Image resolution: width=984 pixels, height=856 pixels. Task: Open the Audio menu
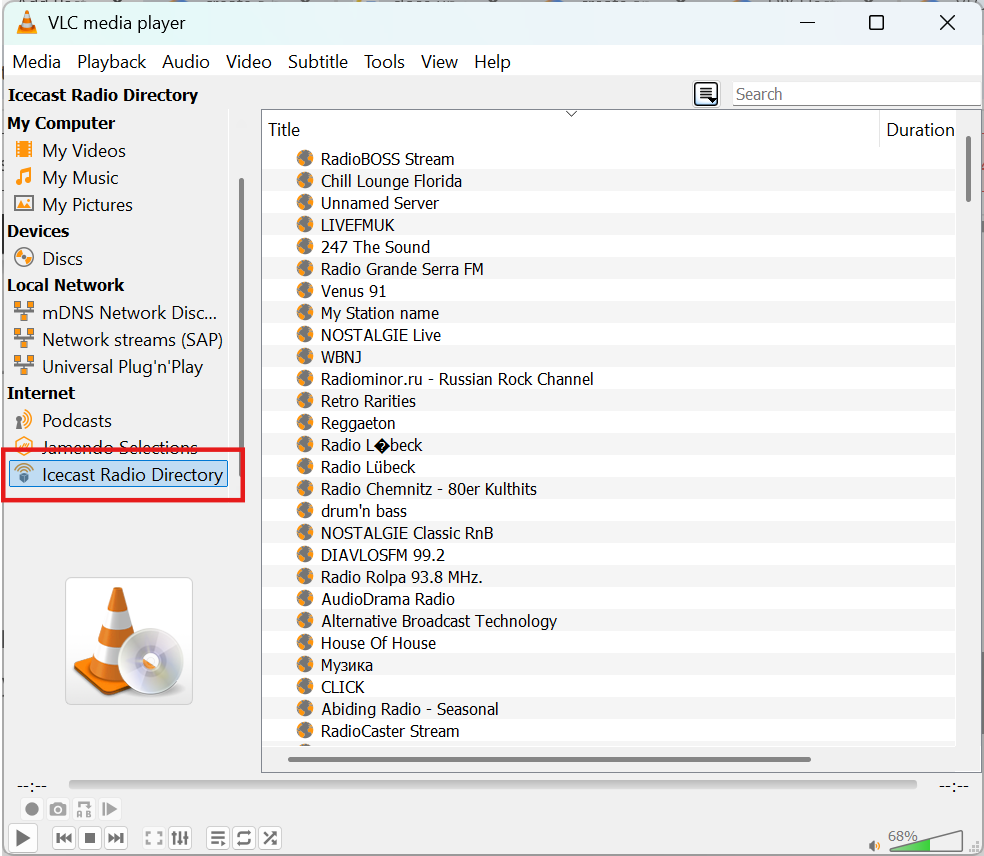(x=186, y=62)
